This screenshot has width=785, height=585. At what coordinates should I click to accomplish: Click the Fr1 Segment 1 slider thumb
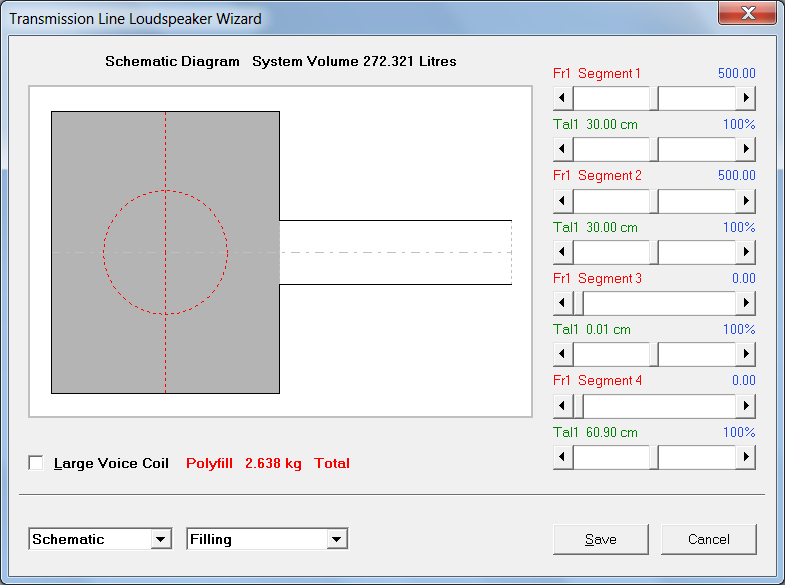coord(654,98)
